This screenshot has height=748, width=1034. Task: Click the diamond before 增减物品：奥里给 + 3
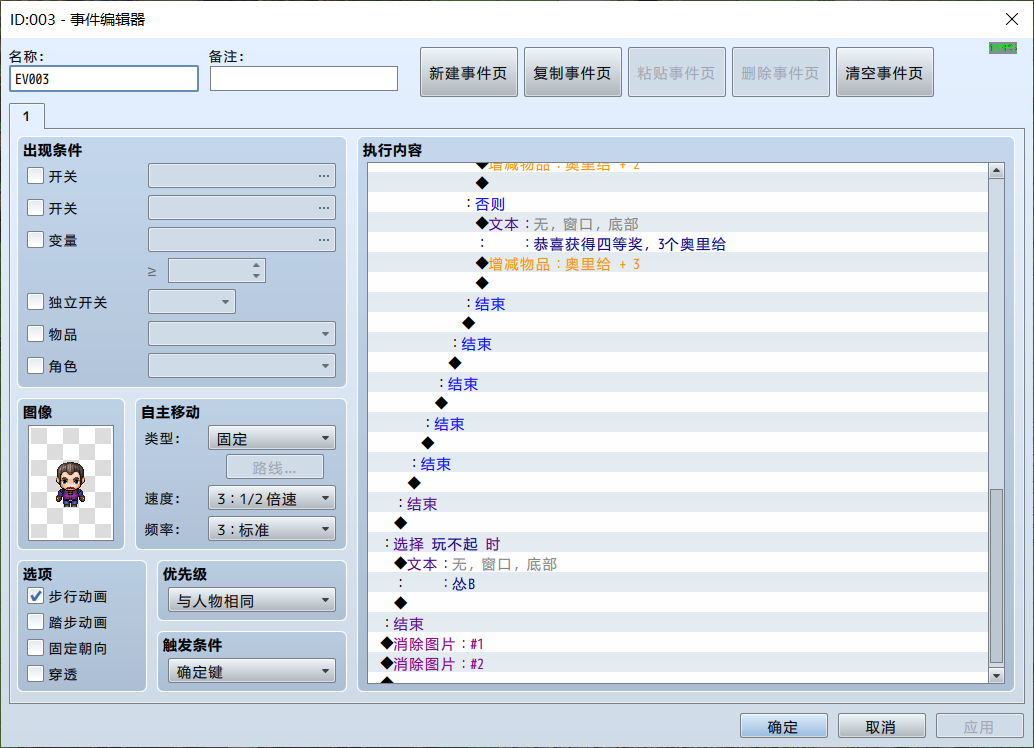pyautogui.click(x=482, y=263)
